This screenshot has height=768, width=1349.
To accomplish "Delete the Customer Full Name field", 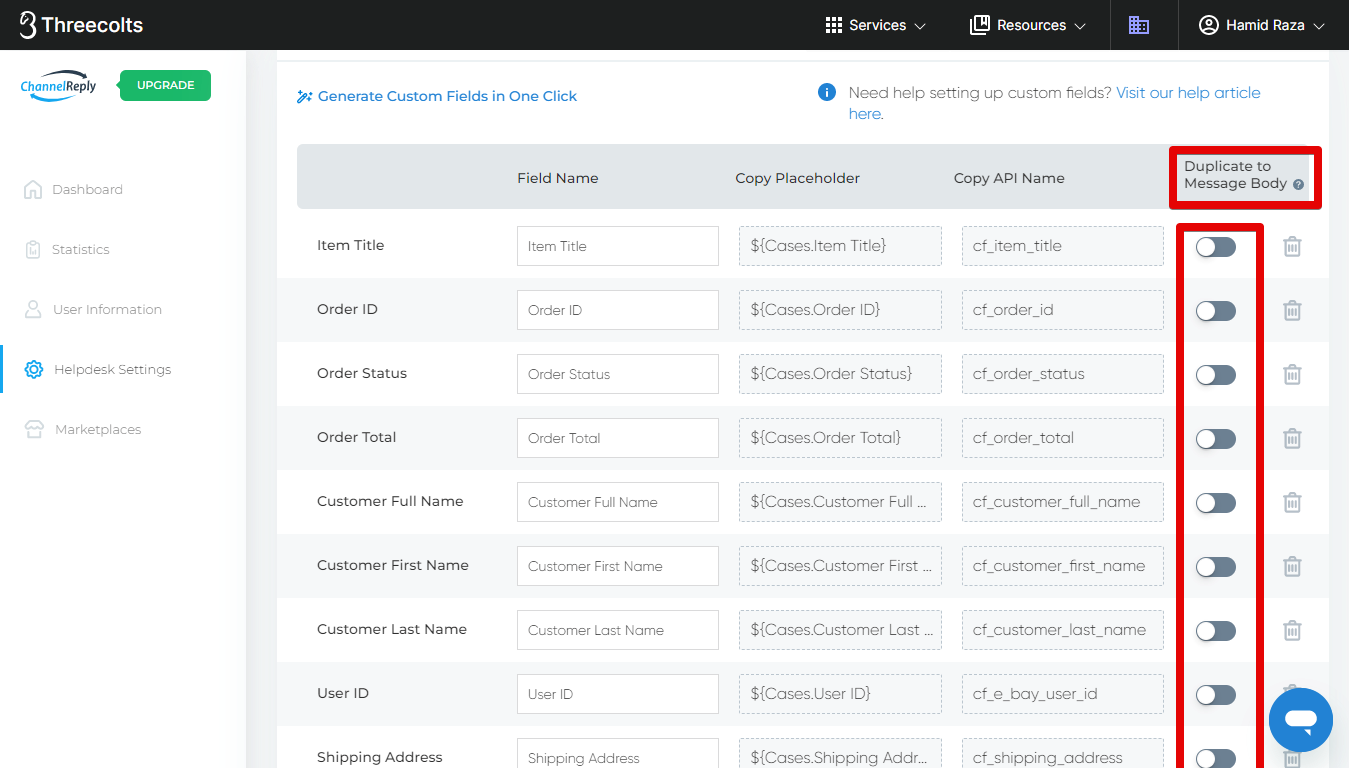I will click(1292, 502).
